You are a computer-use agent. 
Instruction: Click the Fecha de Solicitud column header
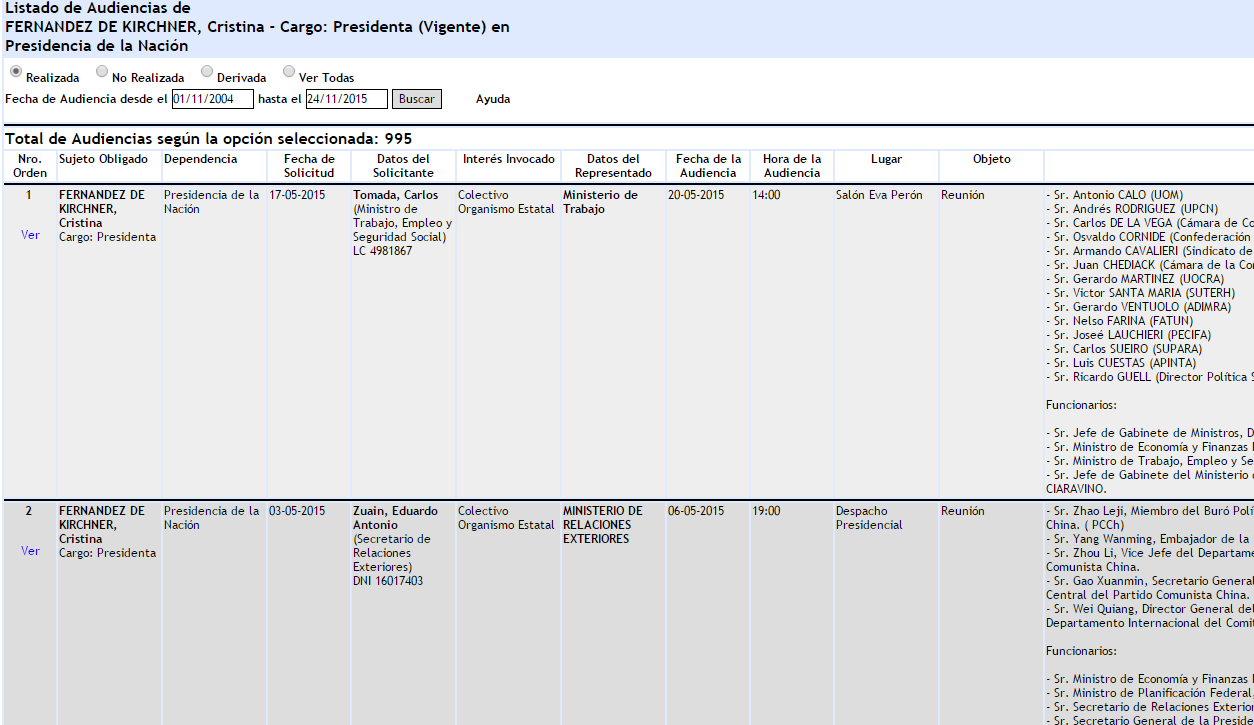click(309, 166)
